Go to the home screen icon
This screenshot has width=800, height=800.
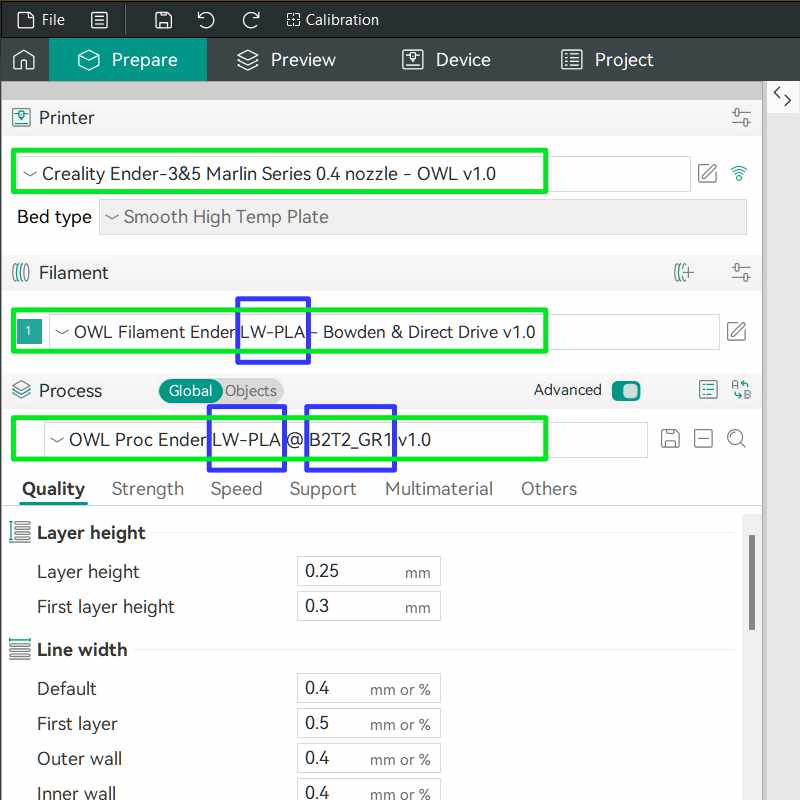[24, 60]
